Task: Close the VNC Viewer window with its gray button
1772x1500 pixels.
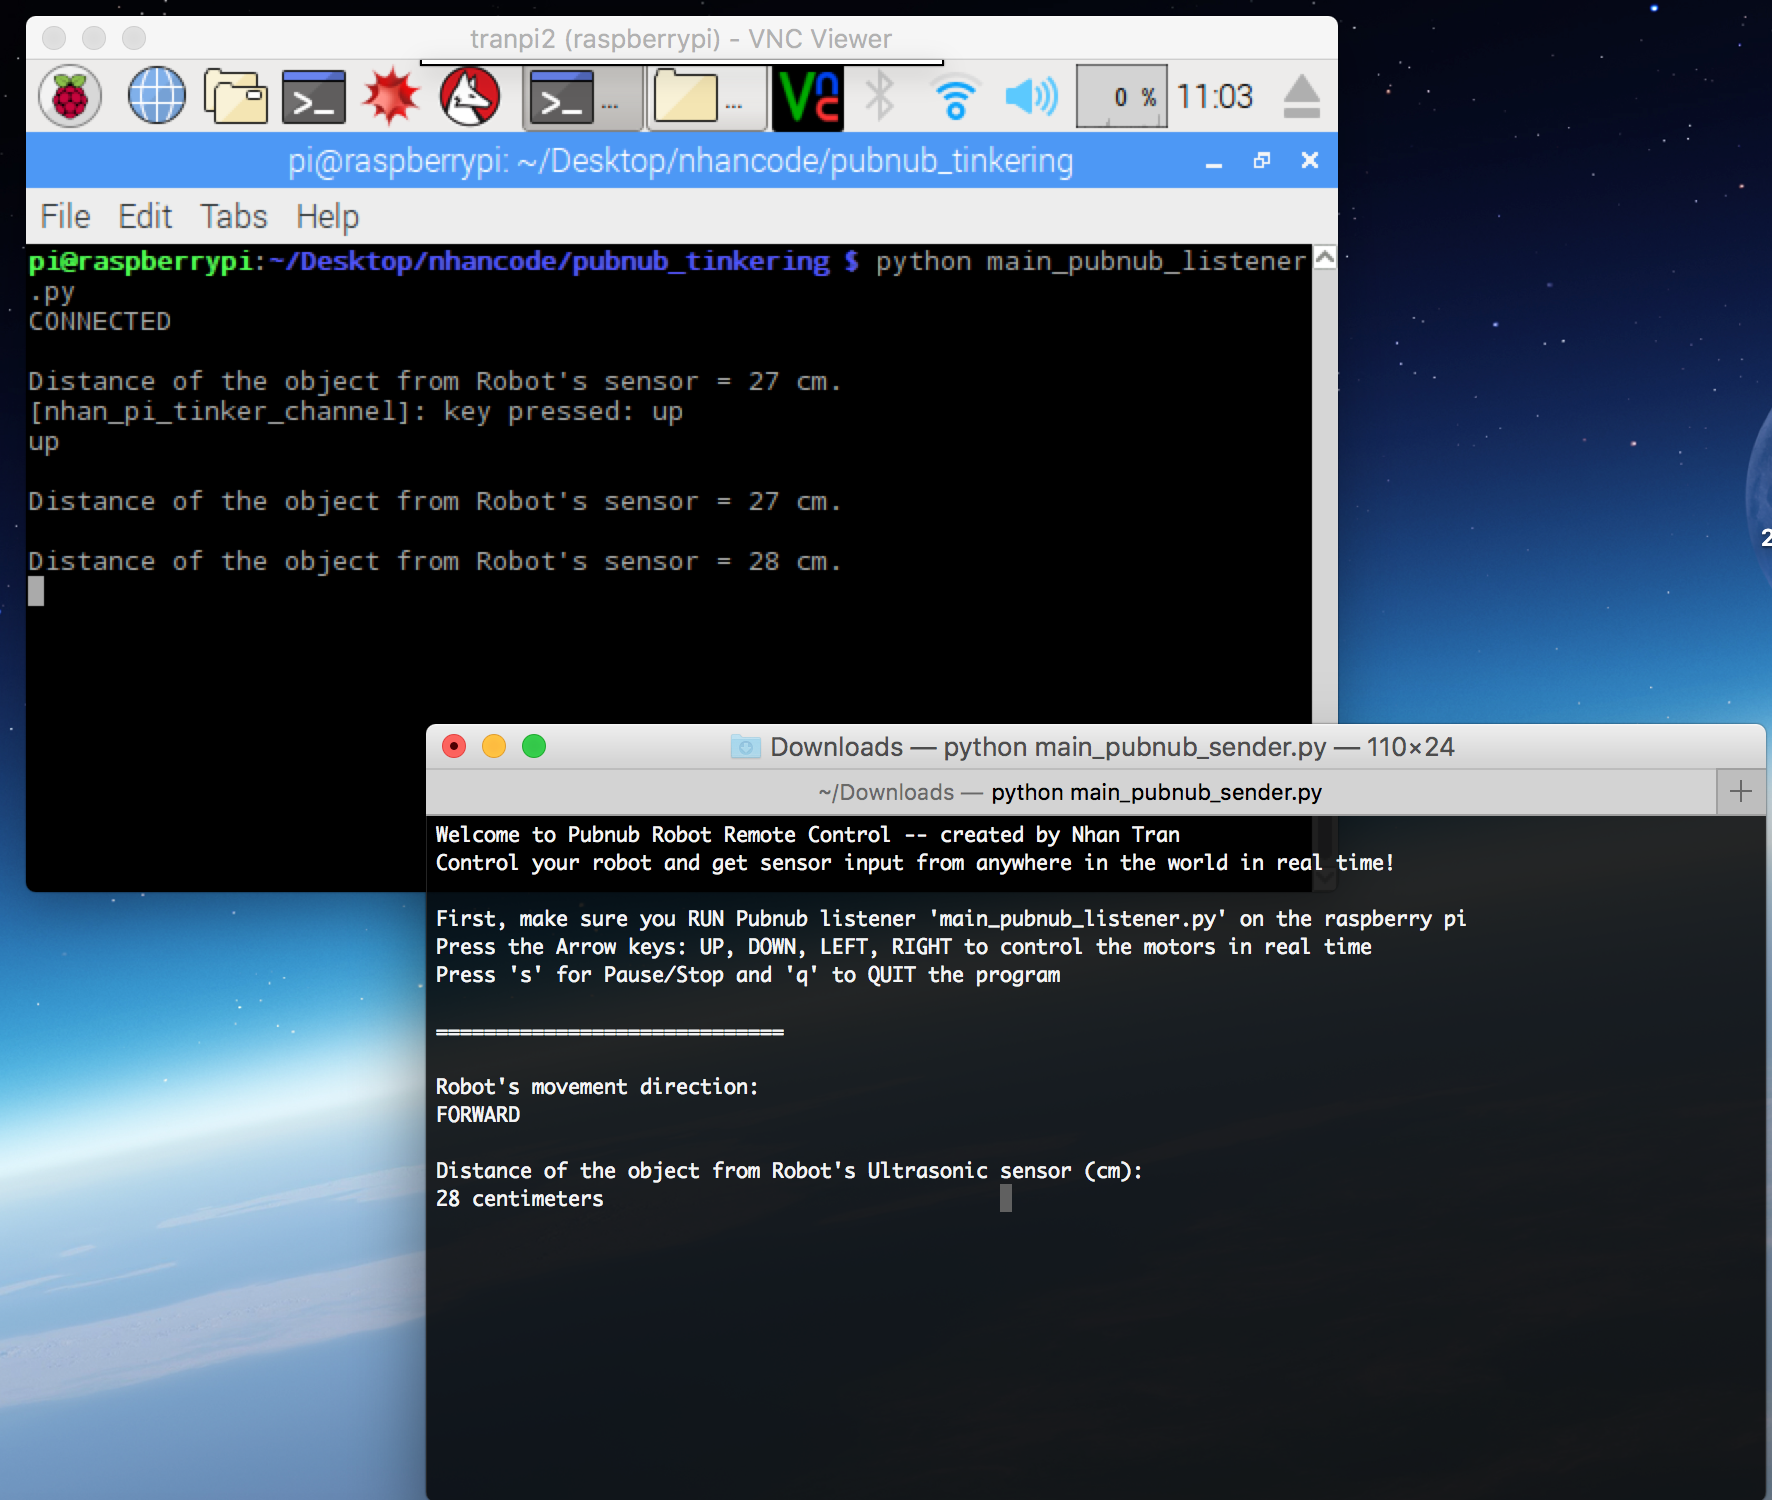Action: coord(54,38)
